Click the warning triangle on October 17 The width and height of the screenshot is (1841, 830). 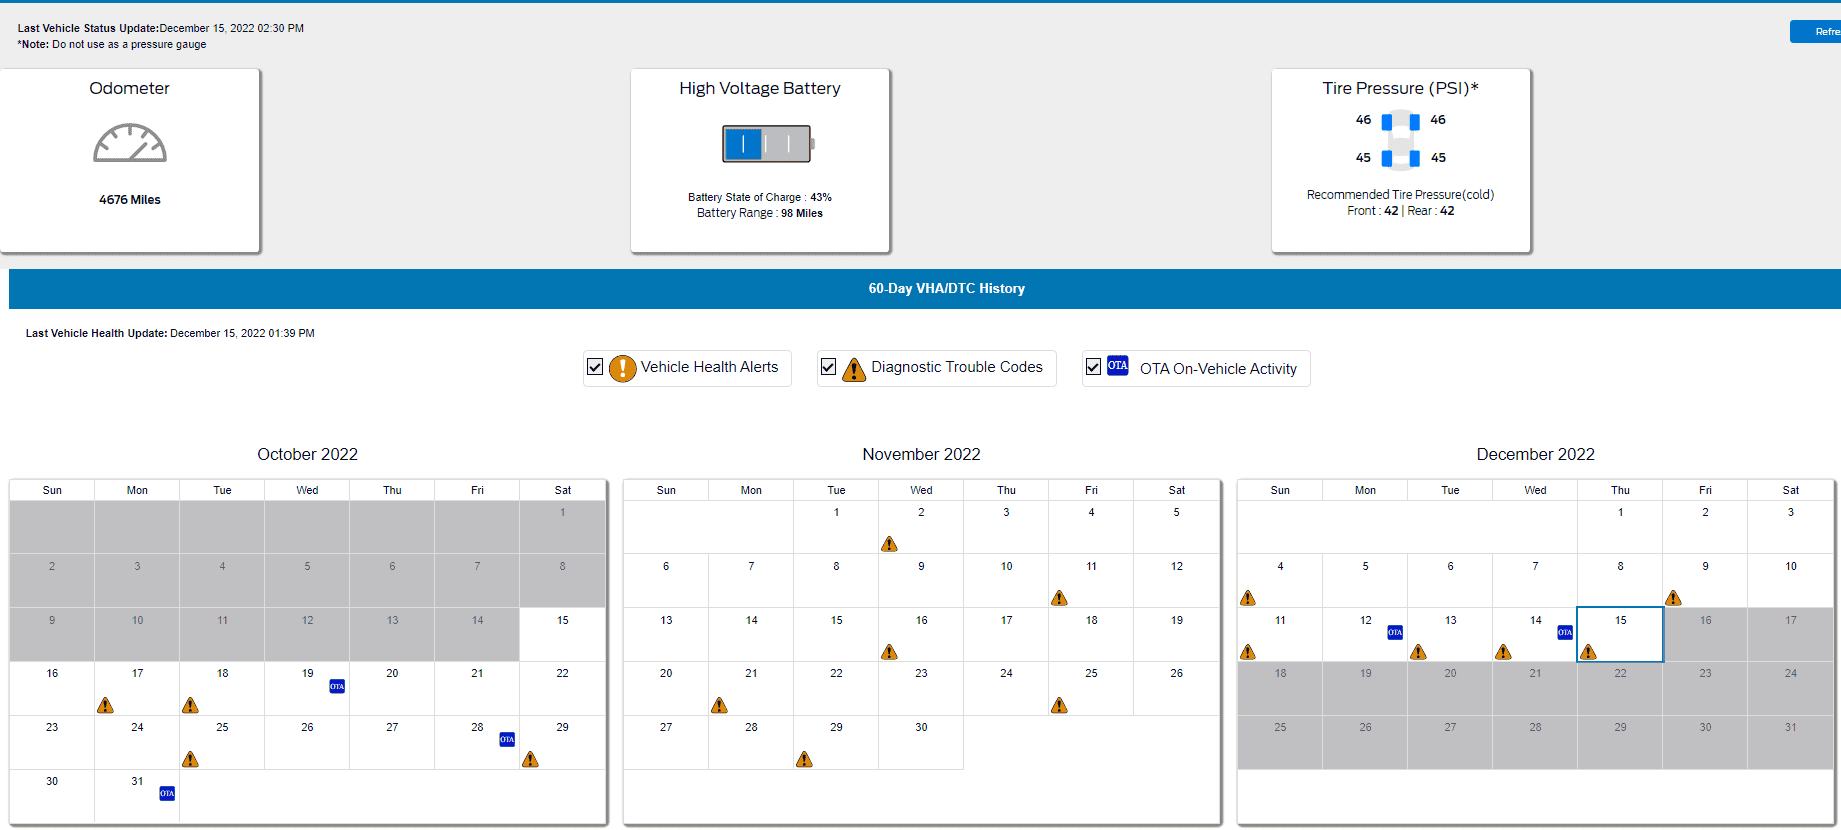click(105, 706)
